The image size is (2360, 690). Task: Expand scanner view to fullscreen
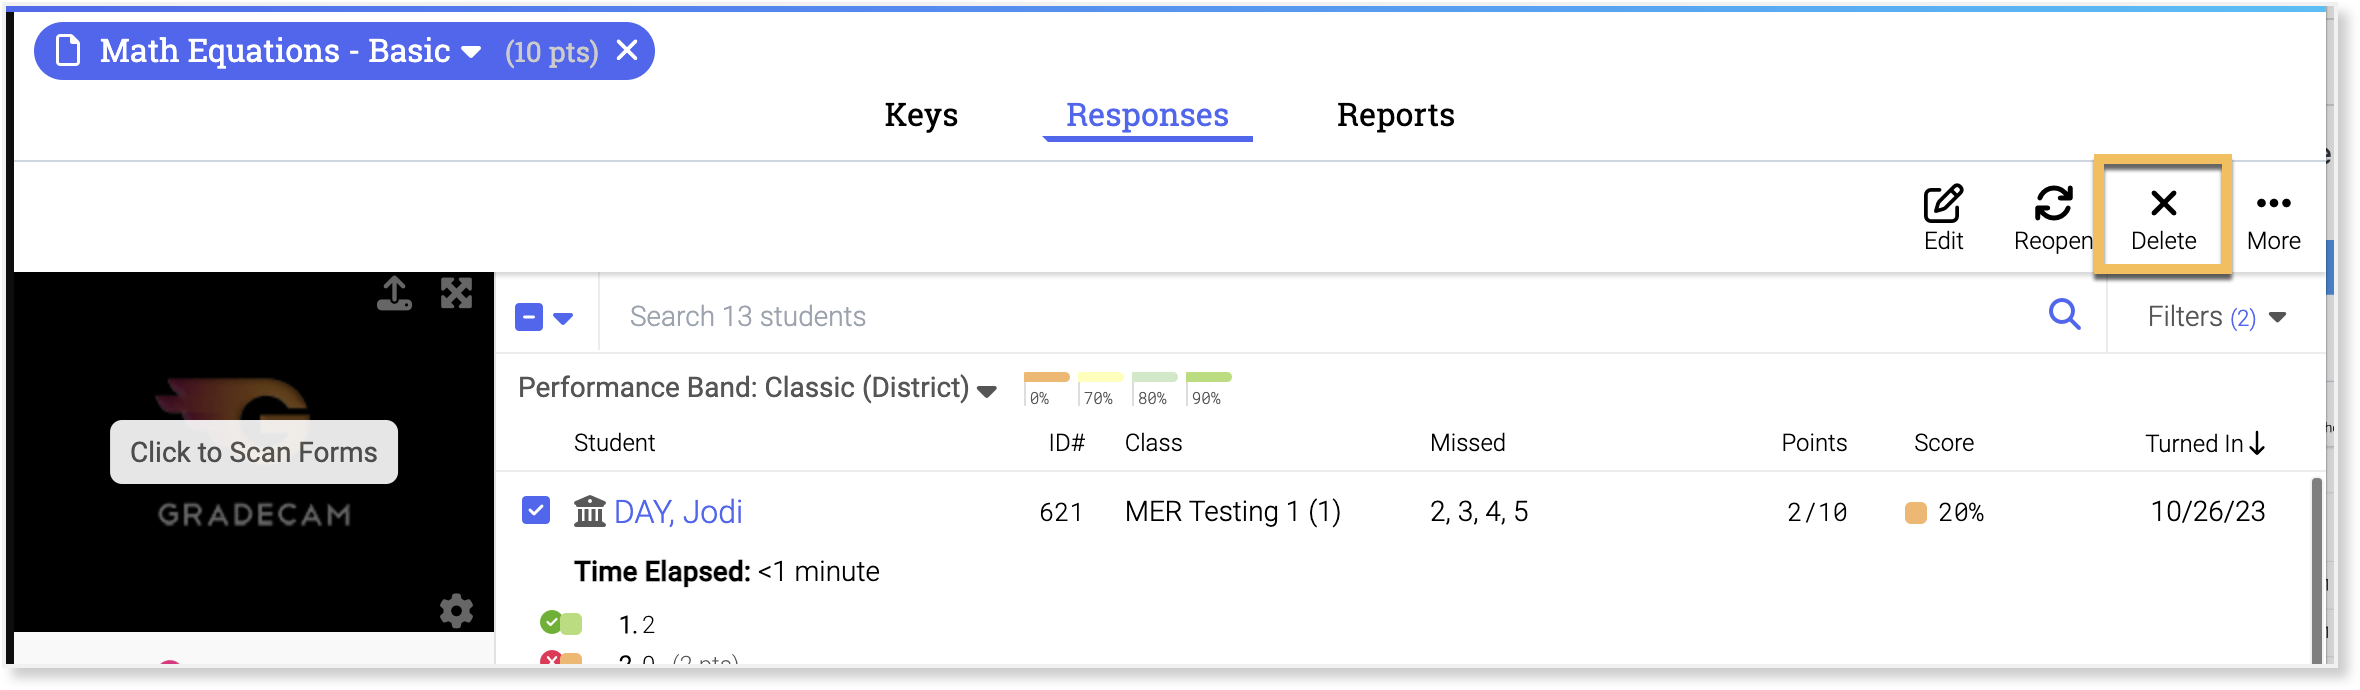pyautogui.click(x=457, y=293)
